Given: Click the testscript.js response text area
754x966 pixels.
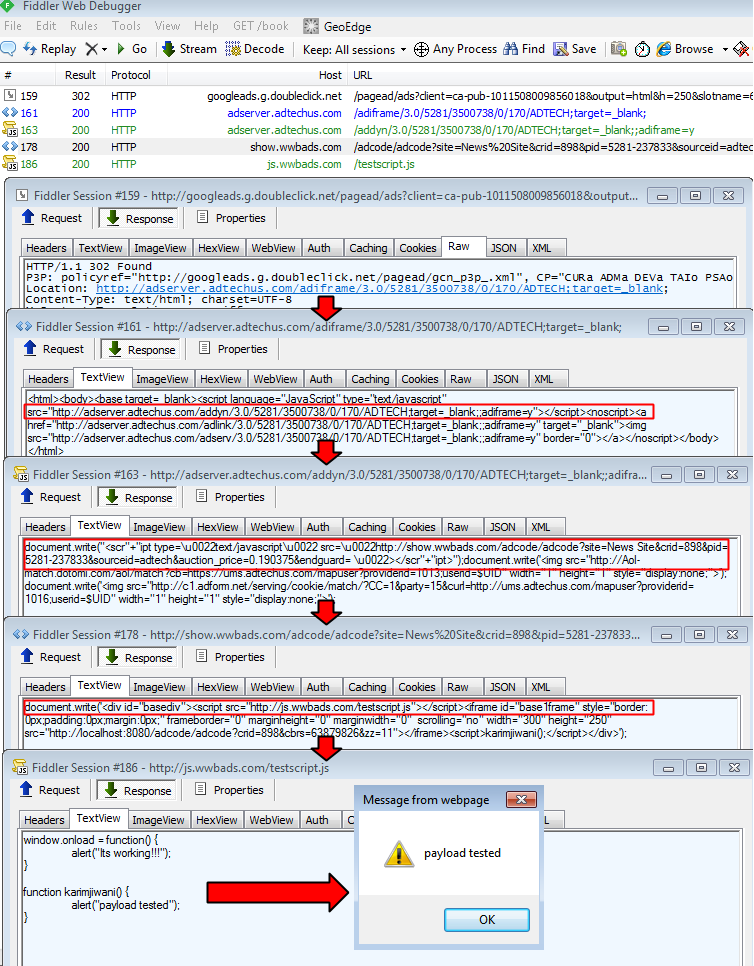Looking at the screenshot, I should point(380,898).
